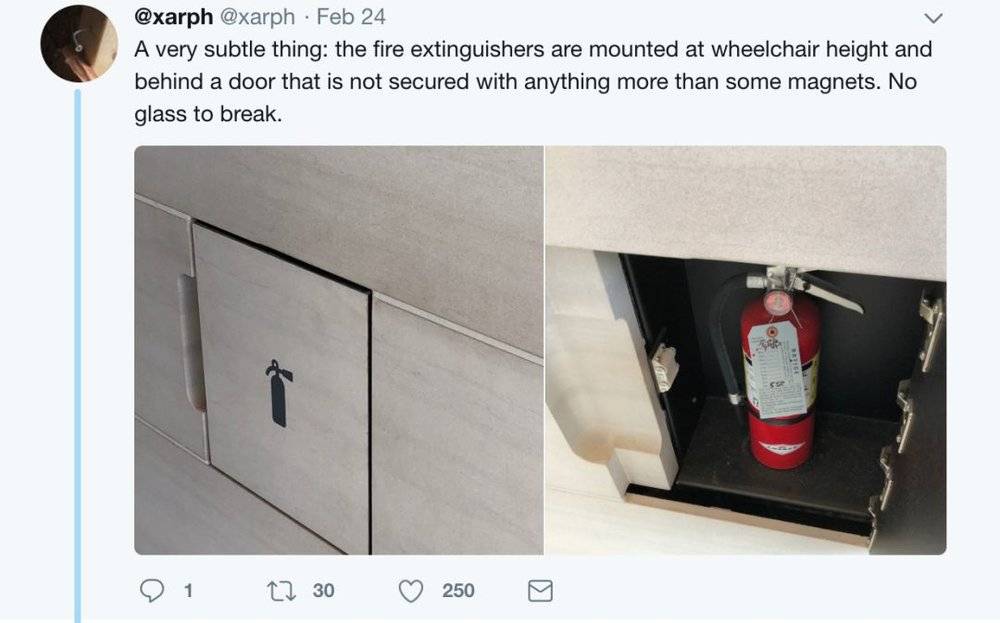Open @xarph's round profile avatar
The image size is (1000, 623).
pyautogui.click(x=79, y=44)
